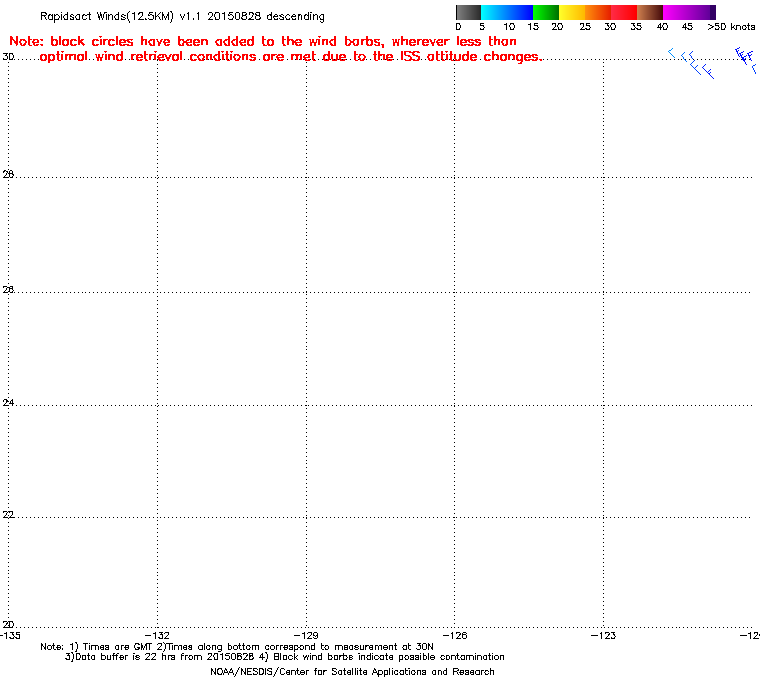Screen dimensions: 760x688
Task: Click the "Rapidscat Winds(12.5KM) v1.1" title text
Action: pos(120,16)
